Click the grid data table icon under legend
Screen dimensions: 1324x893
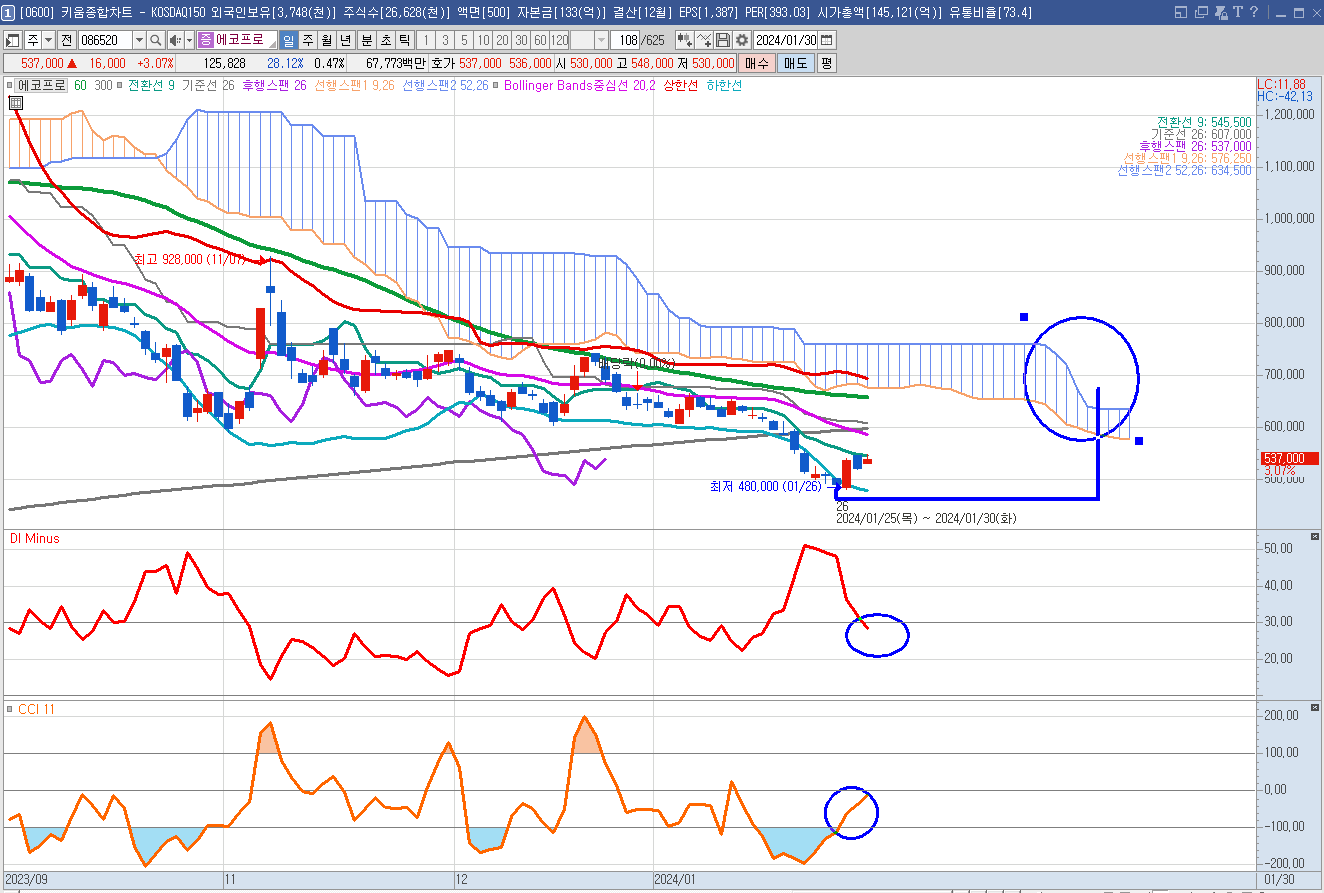coord(16,103)
